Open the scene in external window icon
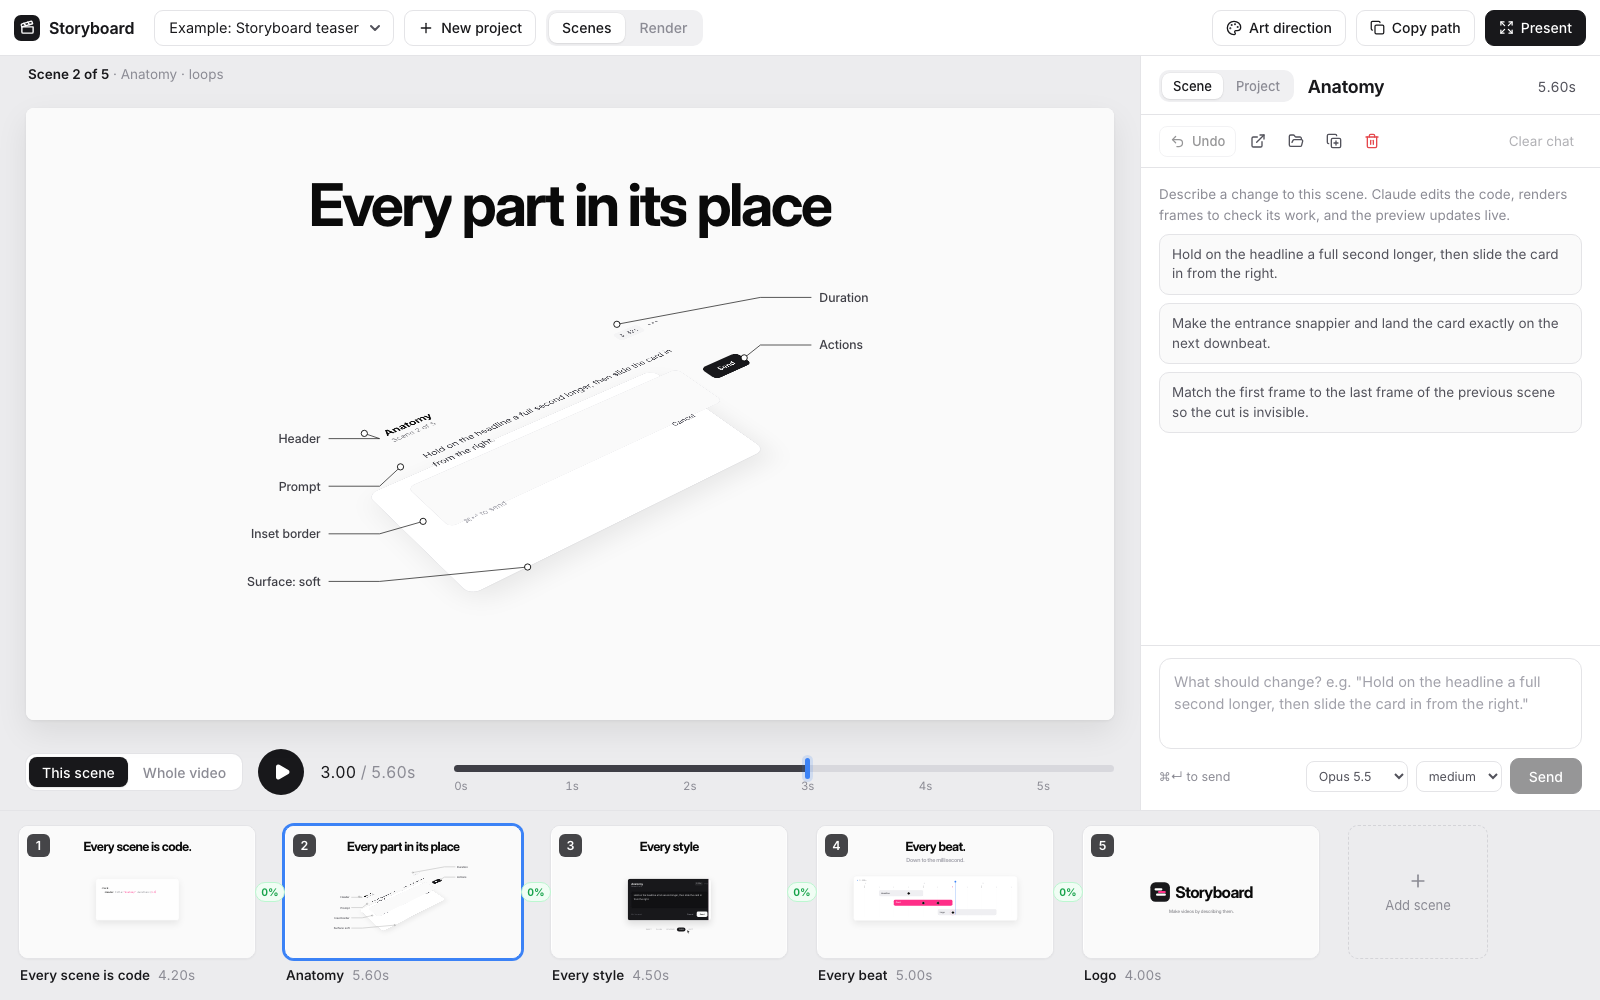This screenshot has width=1600, height=1000. [1258, 141]
